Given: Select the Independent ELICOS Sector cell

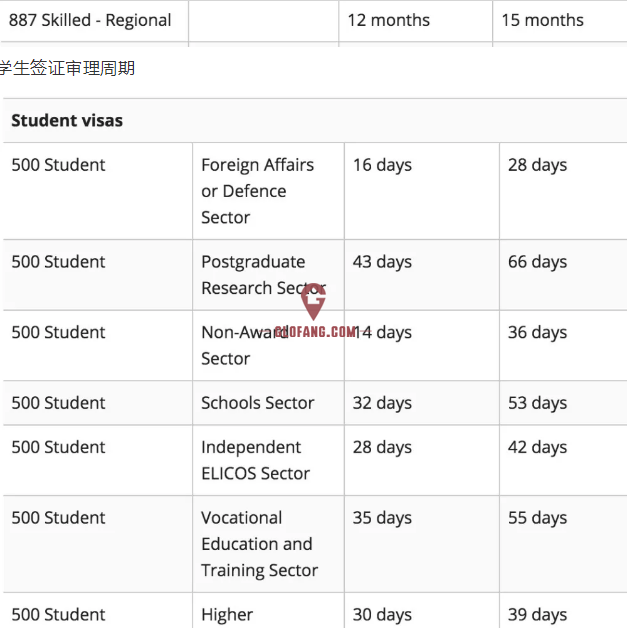Looking at the screenshot, I should (x=268, y=460).
